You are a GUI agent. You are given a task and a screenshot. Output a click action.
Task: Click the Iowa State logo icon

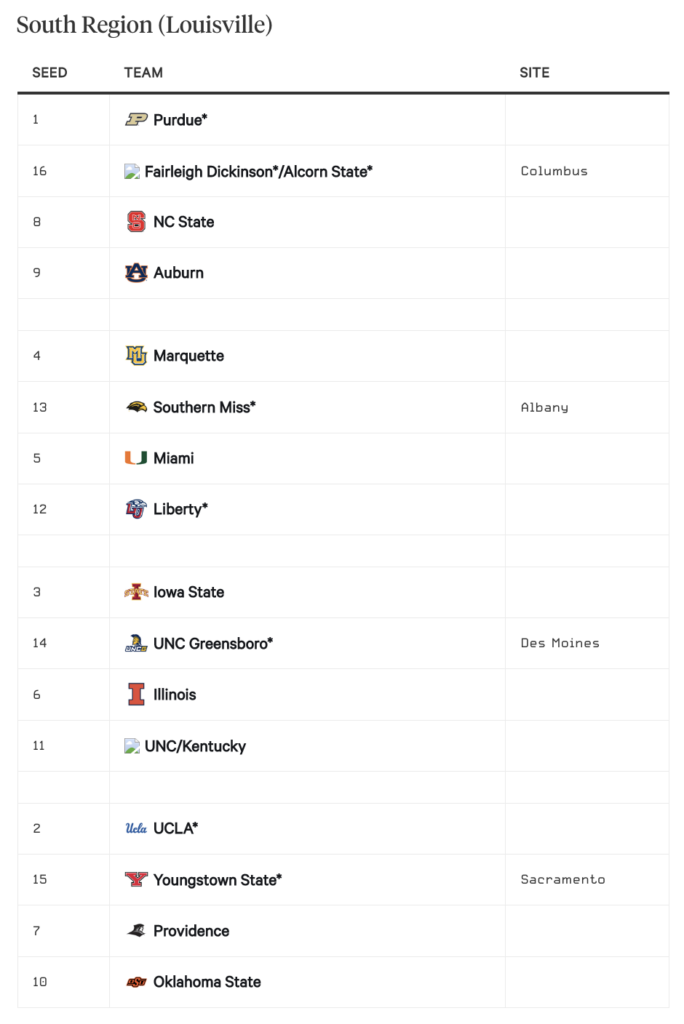click(136, 592)
